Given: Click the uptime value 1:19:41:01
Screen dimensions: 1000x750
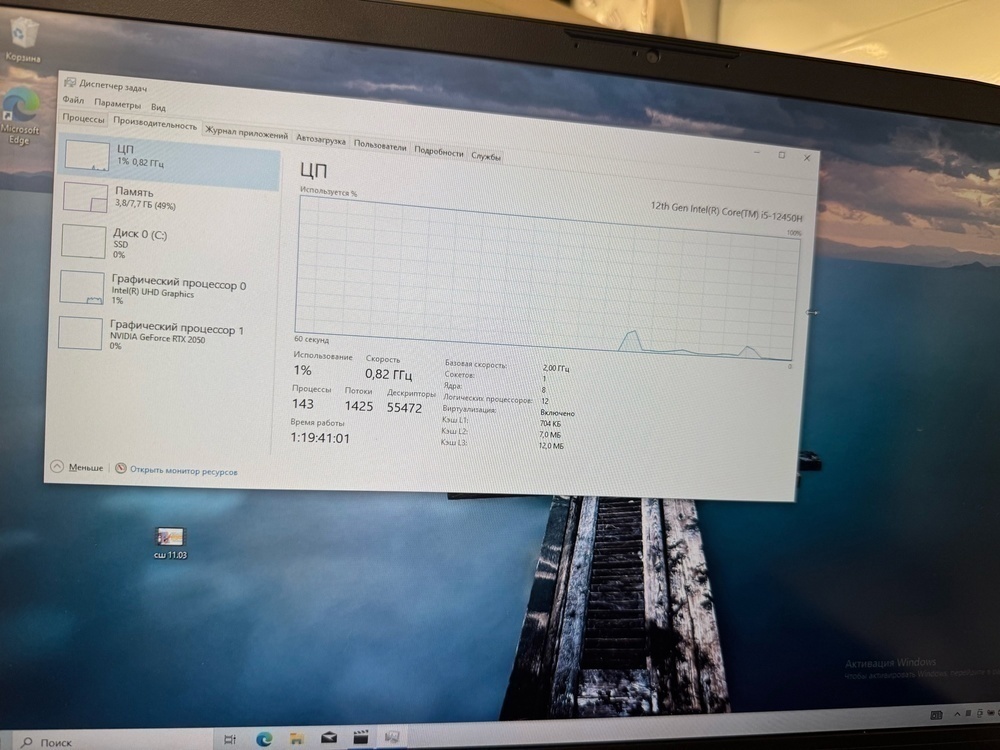Looking at the screenshot, I should click(320, 438).
